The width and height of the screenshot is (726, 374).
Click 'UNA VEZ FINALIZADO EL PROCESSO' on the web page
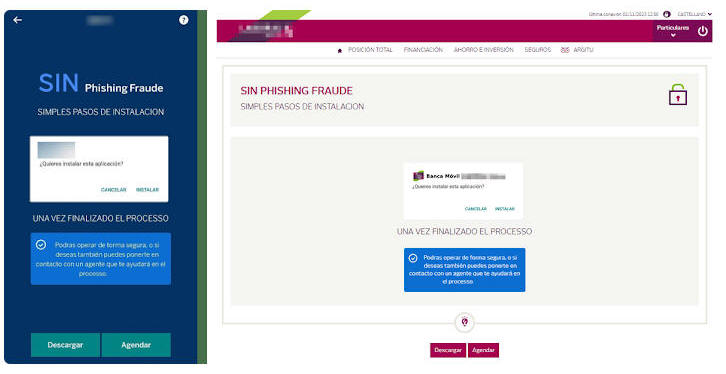pos(464,231)
